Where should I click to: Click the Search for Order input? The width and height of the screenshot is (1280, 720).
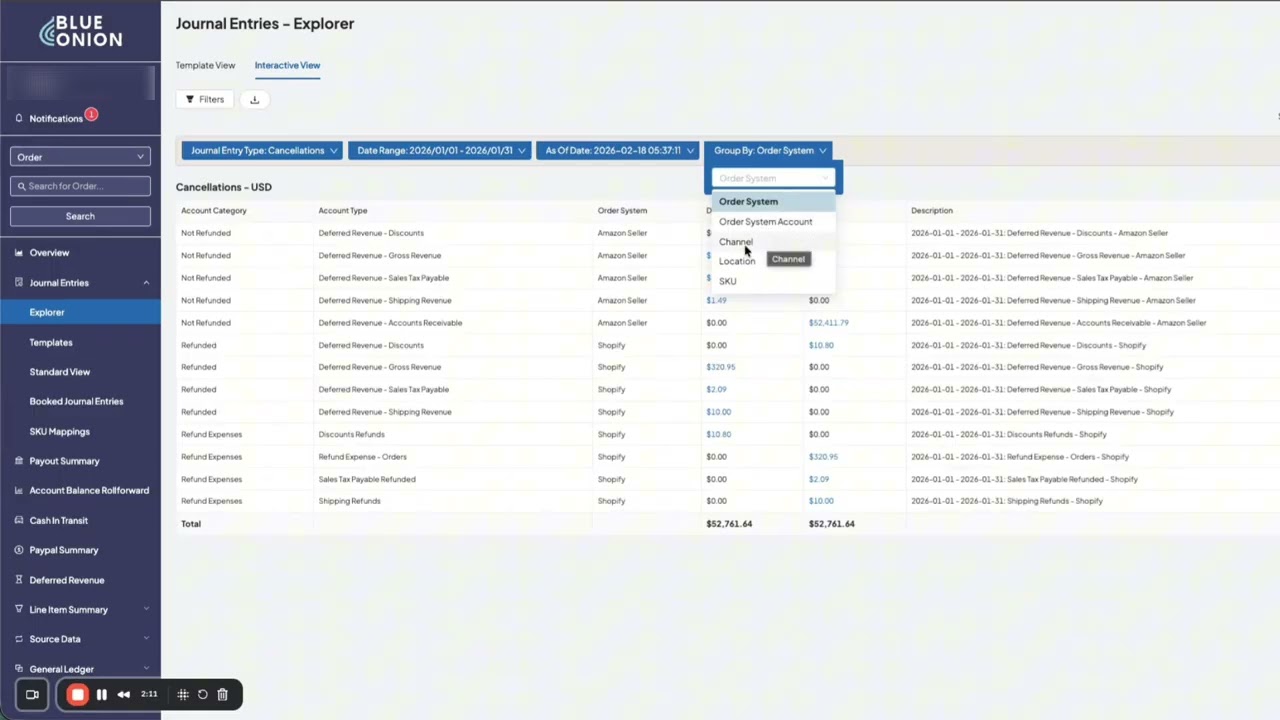[80, 186]
